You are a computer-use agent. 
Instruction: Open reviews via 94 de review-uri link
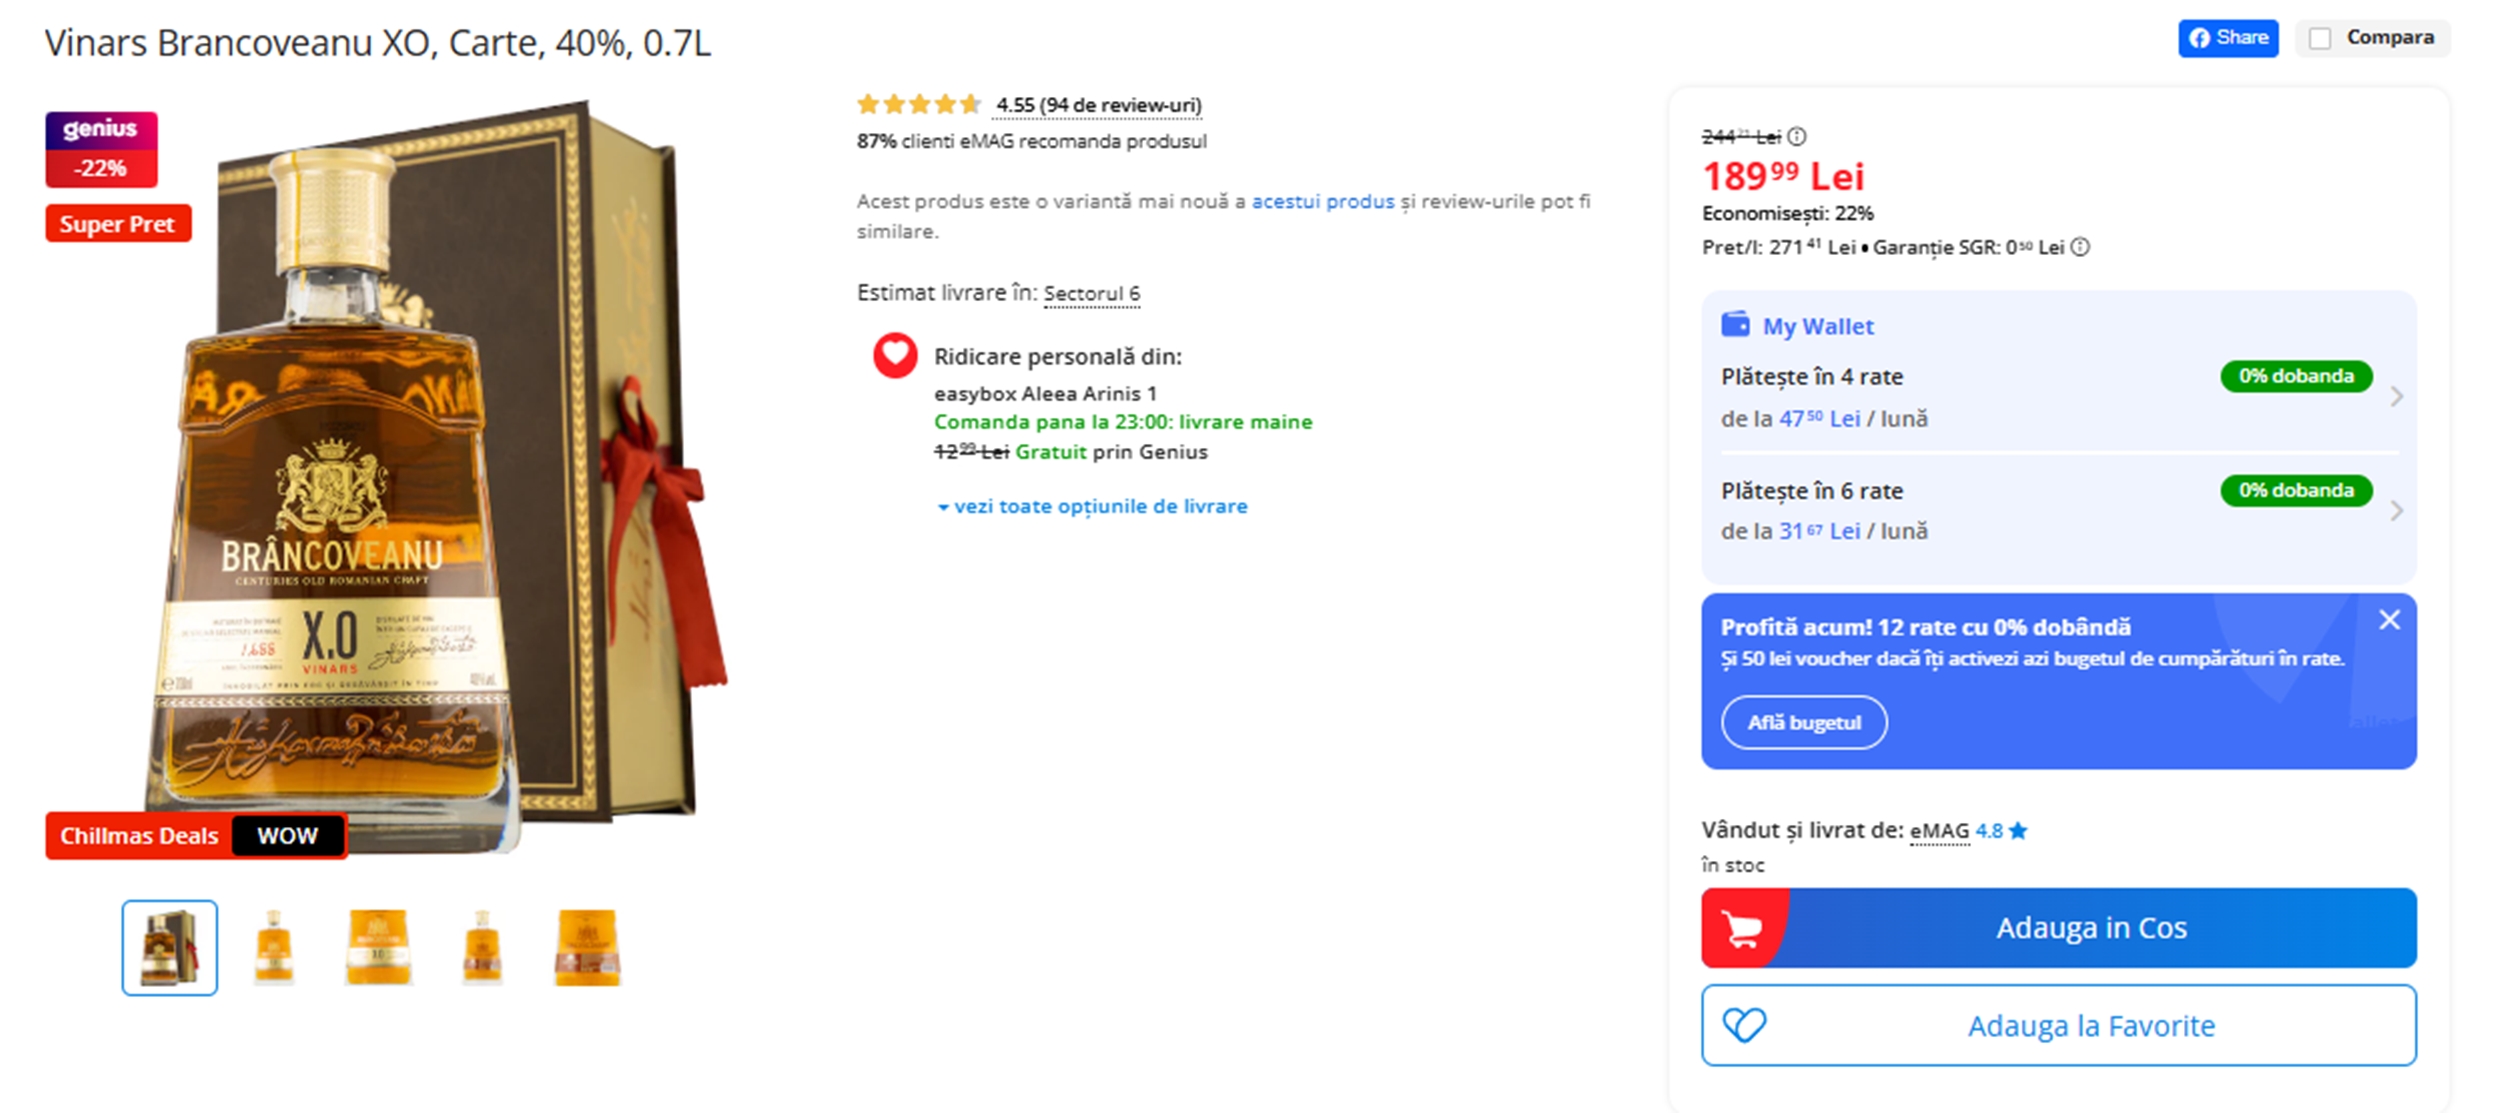click(x=1098, y=104)
